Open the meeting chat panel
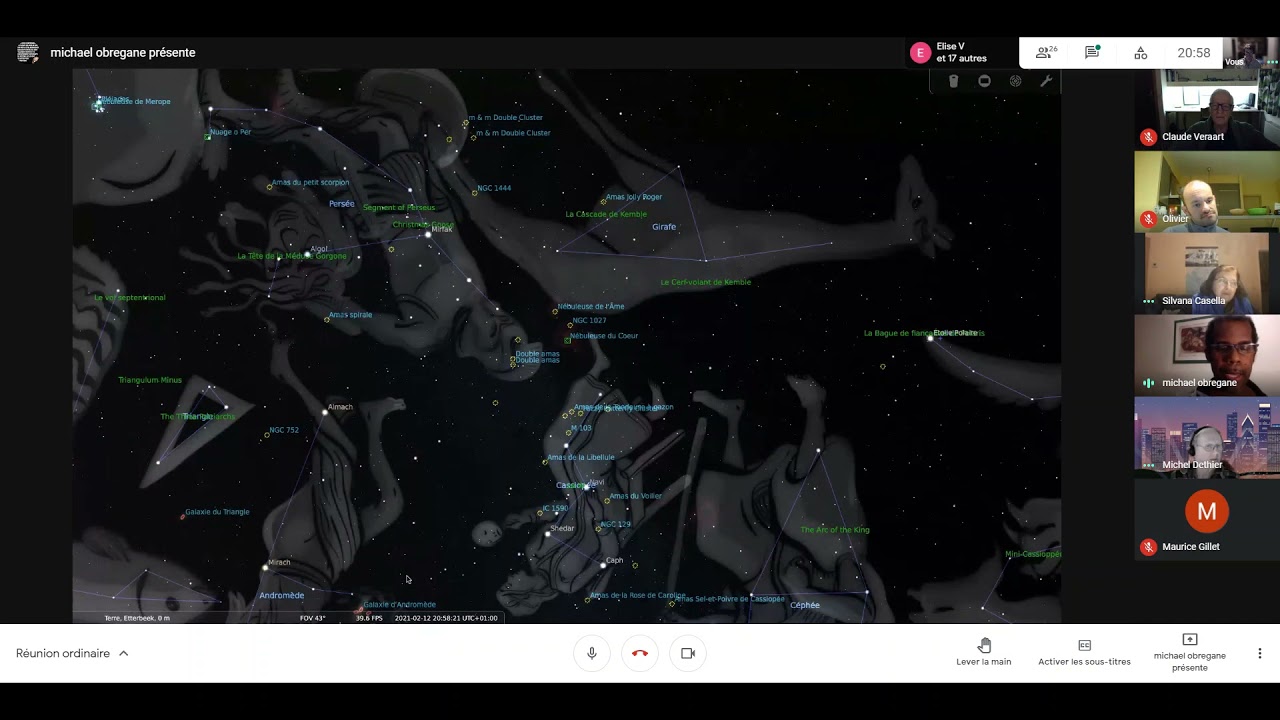Image resolution: width=1280 pixels, height=720 pixels. (x=1093, y=53)
